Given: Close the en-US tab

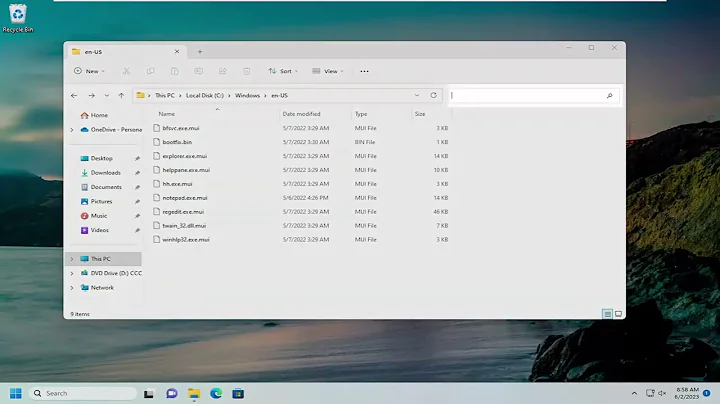Looking at the screenshot, I should click(x=177, y=51).
